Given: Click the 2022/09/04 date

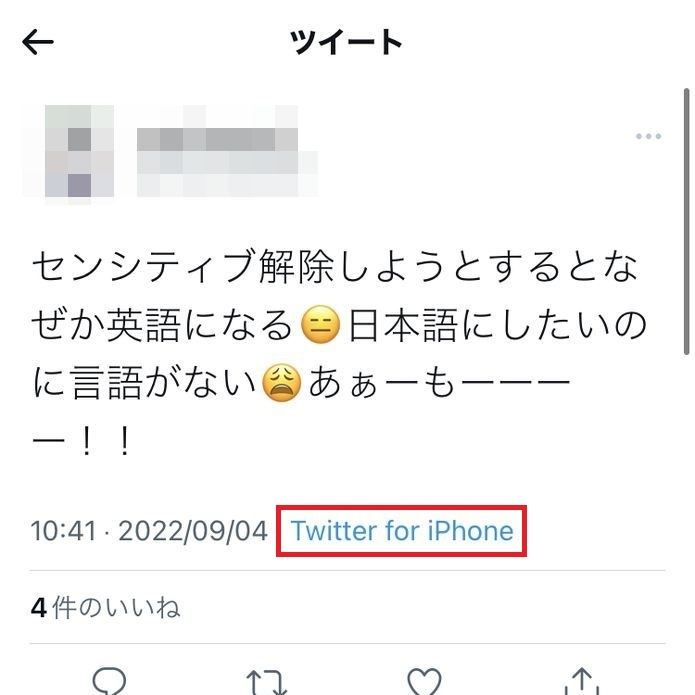Looking at the screenshot, I should [x=193, y=531].
